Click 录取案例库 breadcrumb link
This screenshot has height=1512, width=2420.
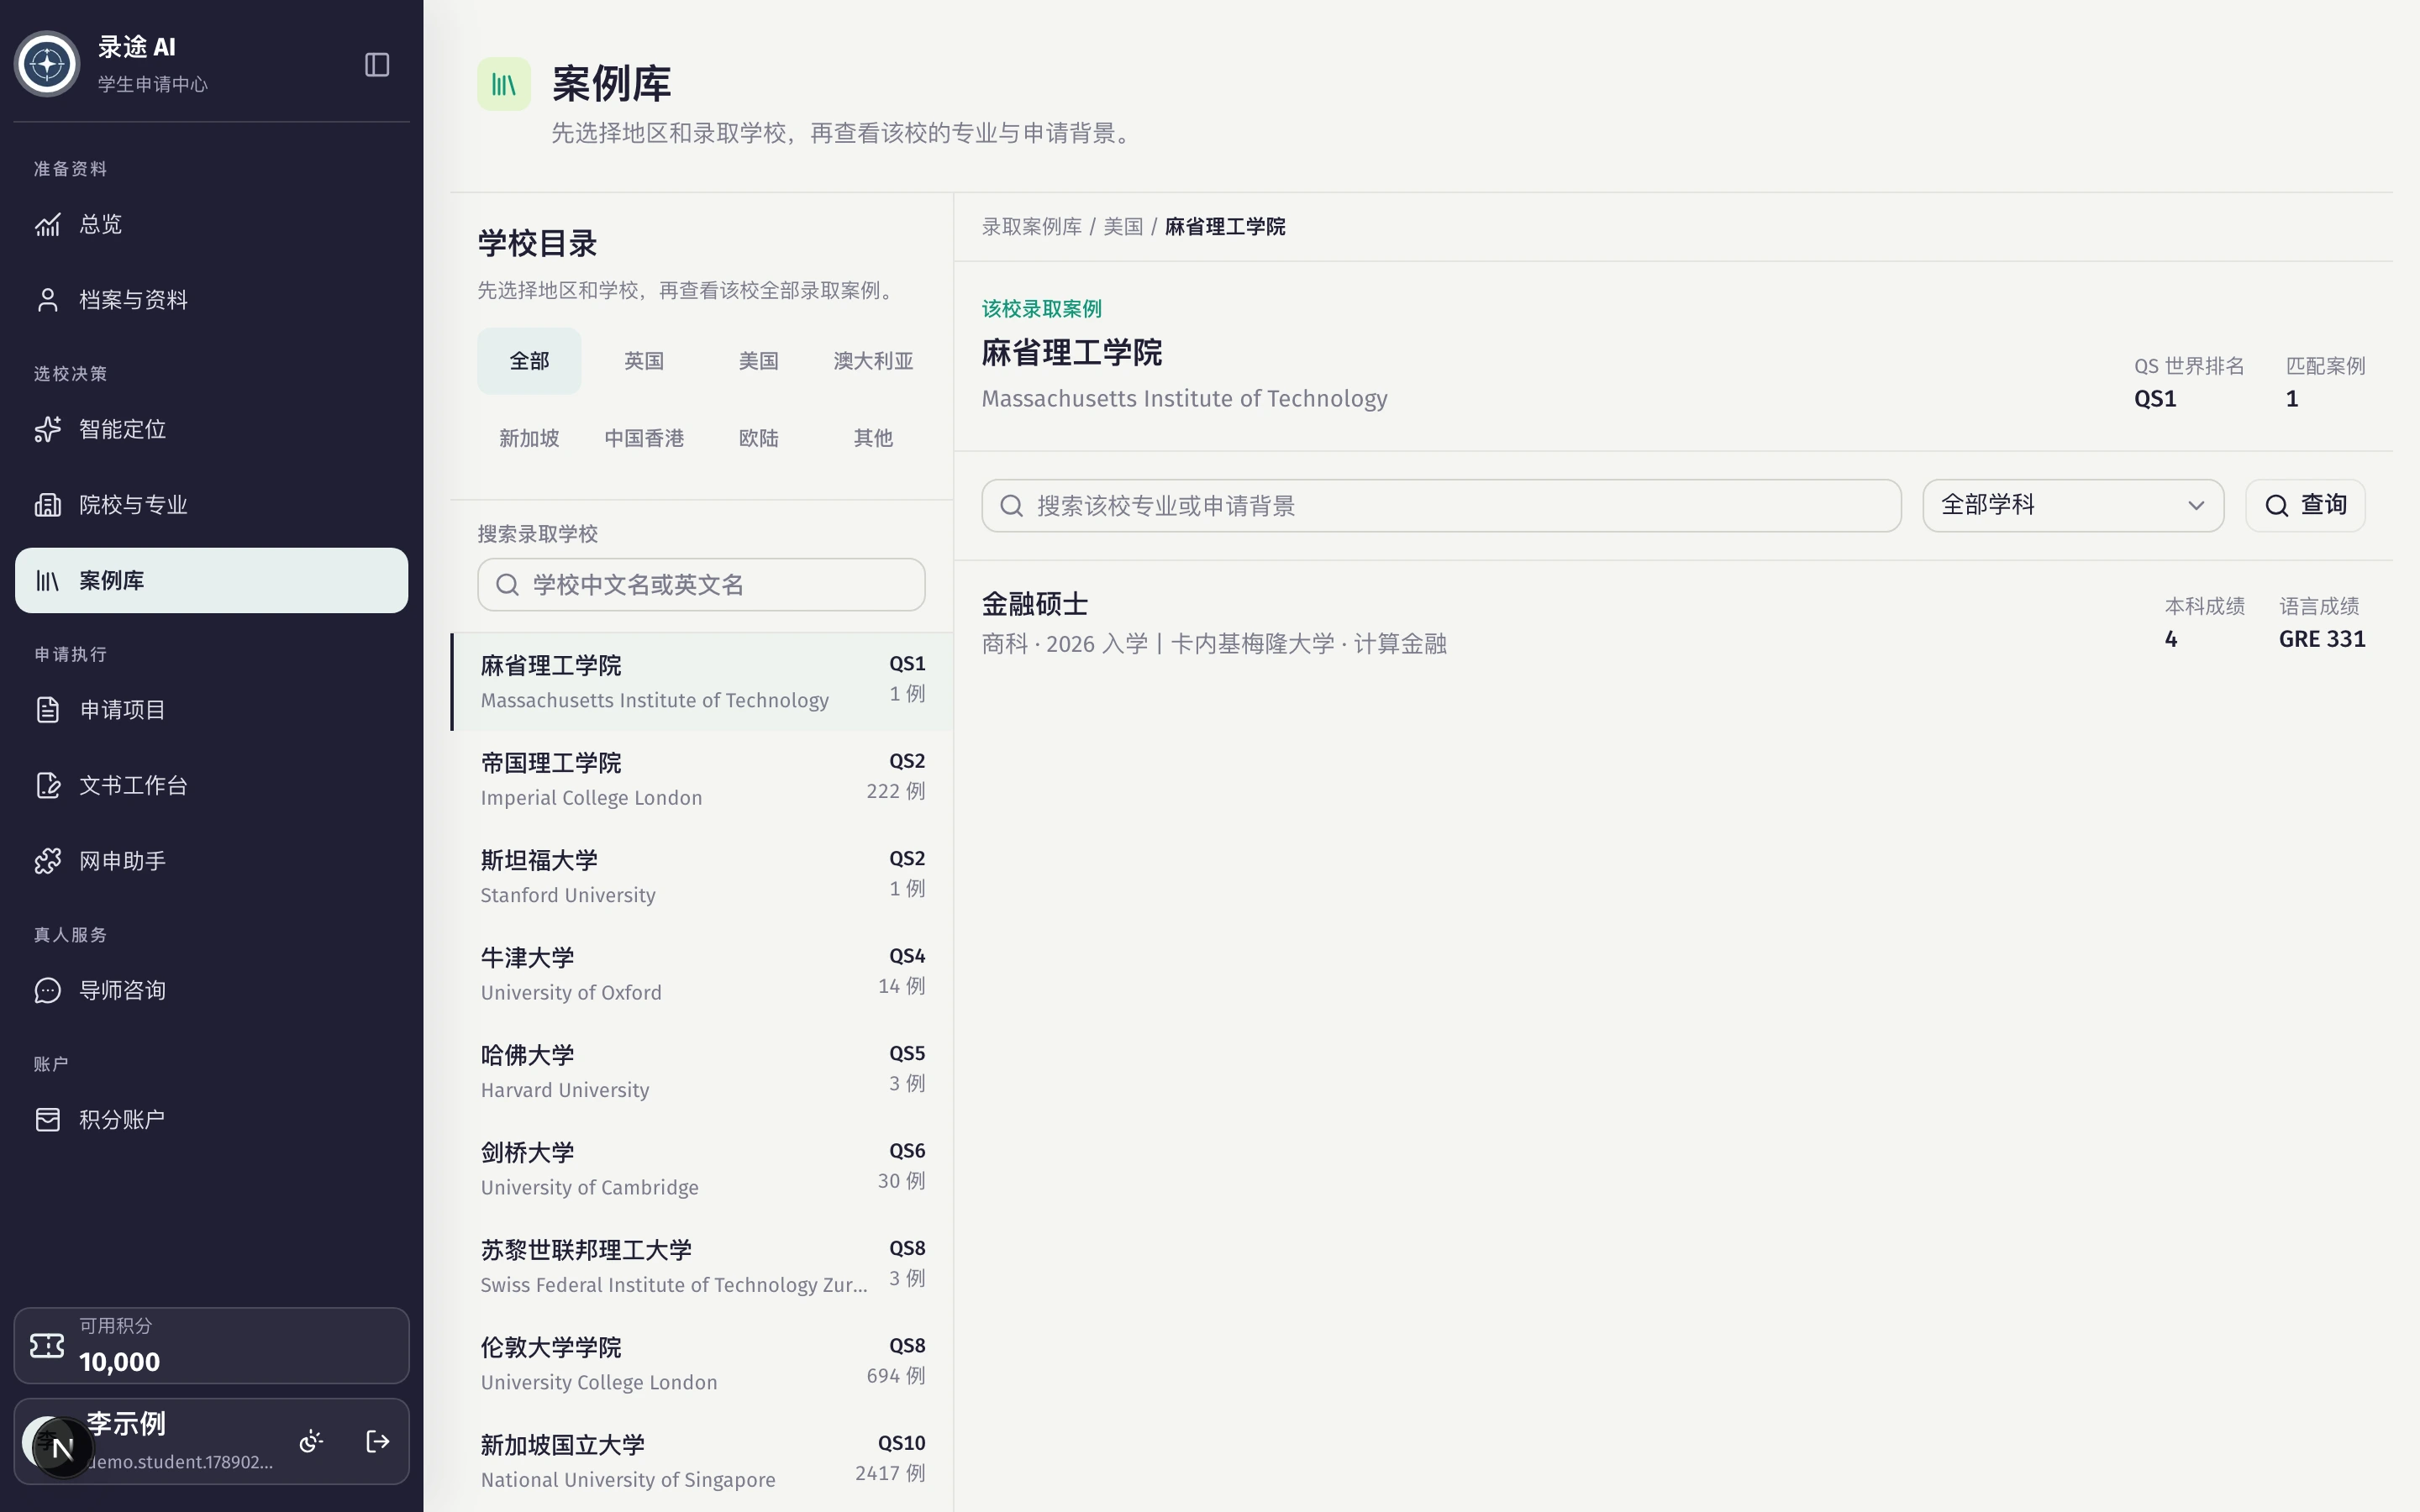(x=1031, y=227)
